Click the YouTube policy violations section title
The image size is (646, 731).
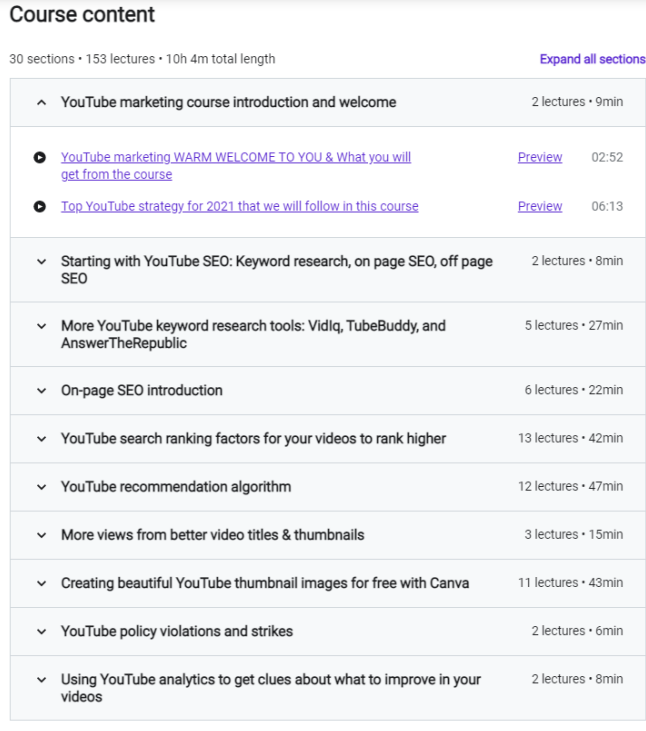click(176, 631)
